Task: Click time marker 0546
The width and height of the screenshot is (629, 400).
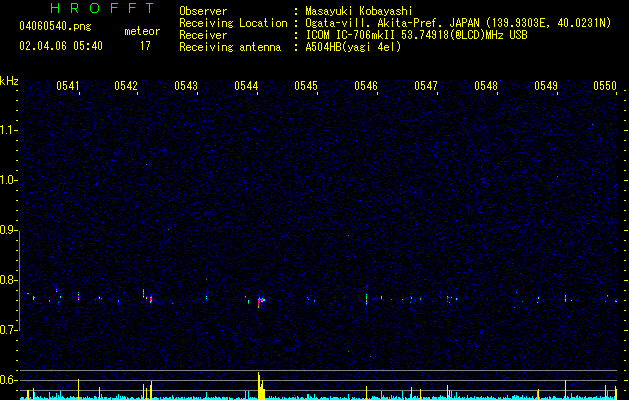Action: click(x=366, y=85)
